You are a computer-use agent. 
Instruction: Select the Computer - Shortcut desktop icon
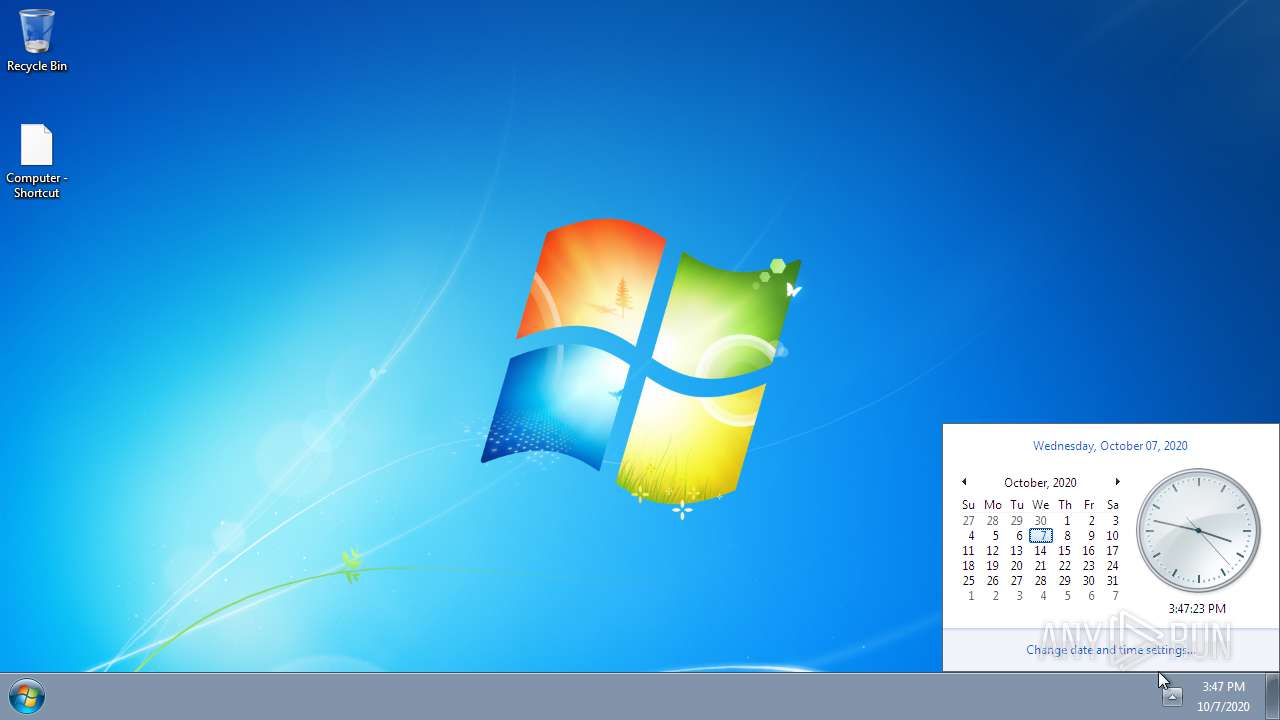(37, 161)
